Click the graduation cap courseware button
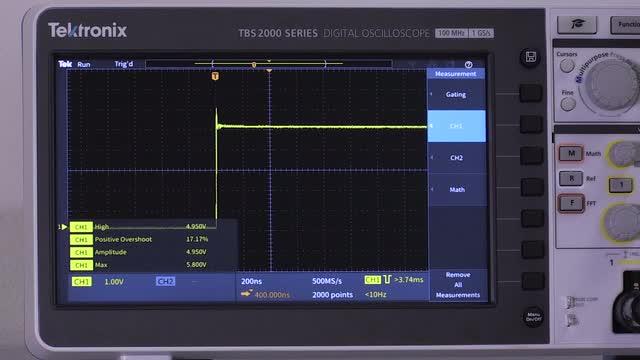Image resolution: width=640 pixels, height=360 pixels. point(577,24)
